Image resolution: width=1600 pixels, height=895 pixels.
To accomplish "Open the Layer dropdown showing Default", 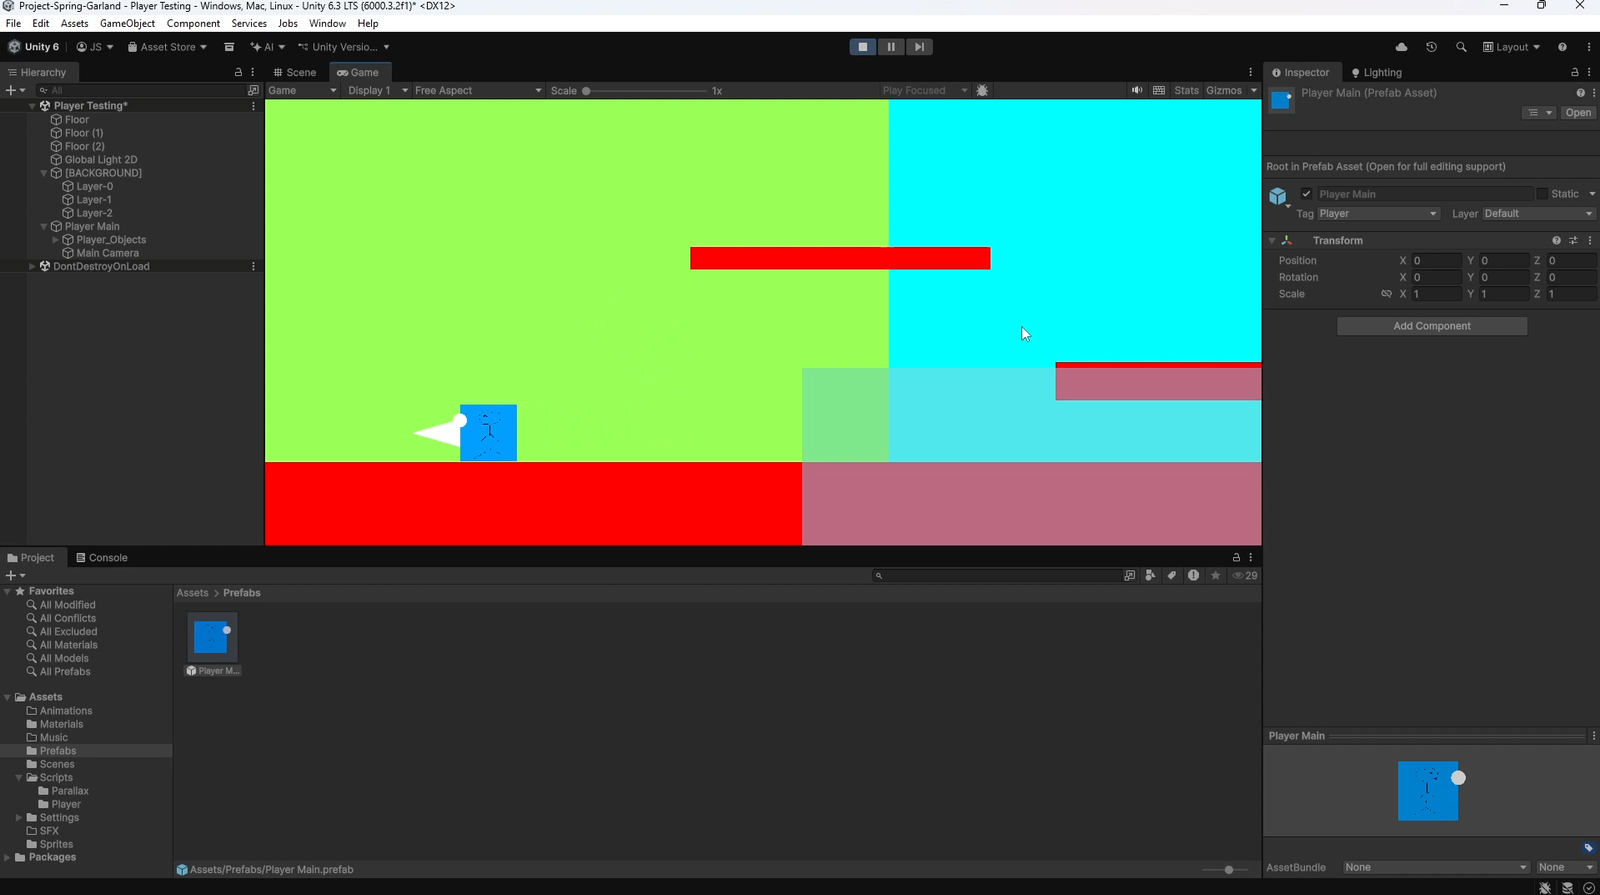I will click(1538, 214).
